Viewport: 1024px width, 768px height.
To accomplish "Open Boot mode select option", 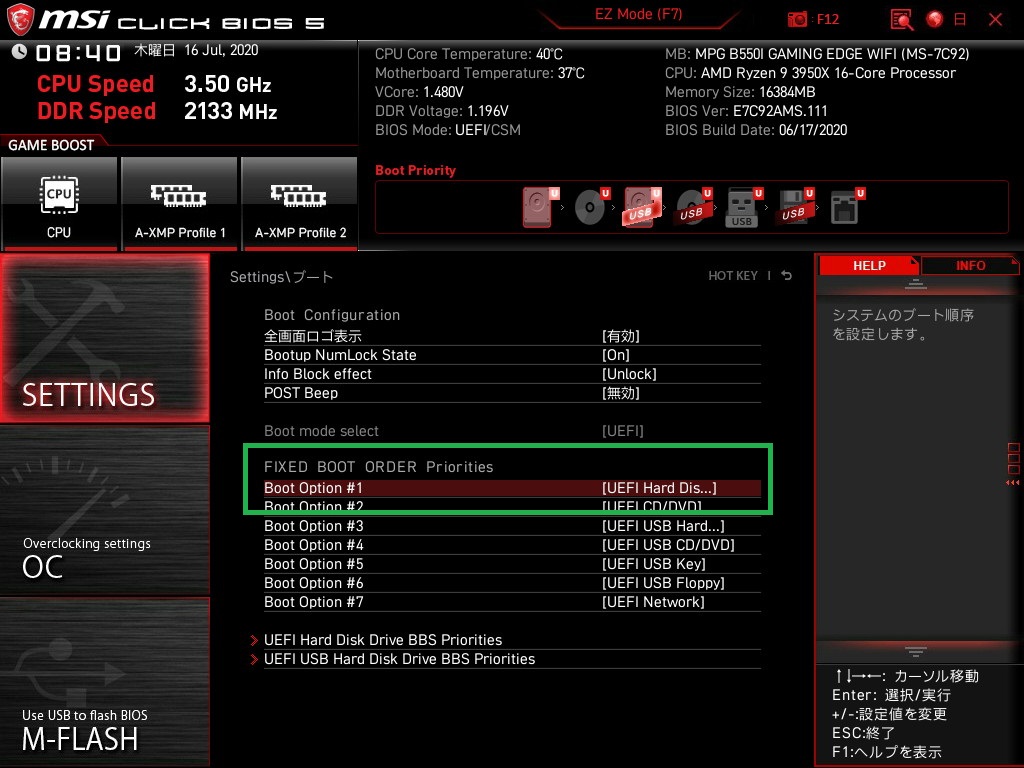I will [512, 431].
